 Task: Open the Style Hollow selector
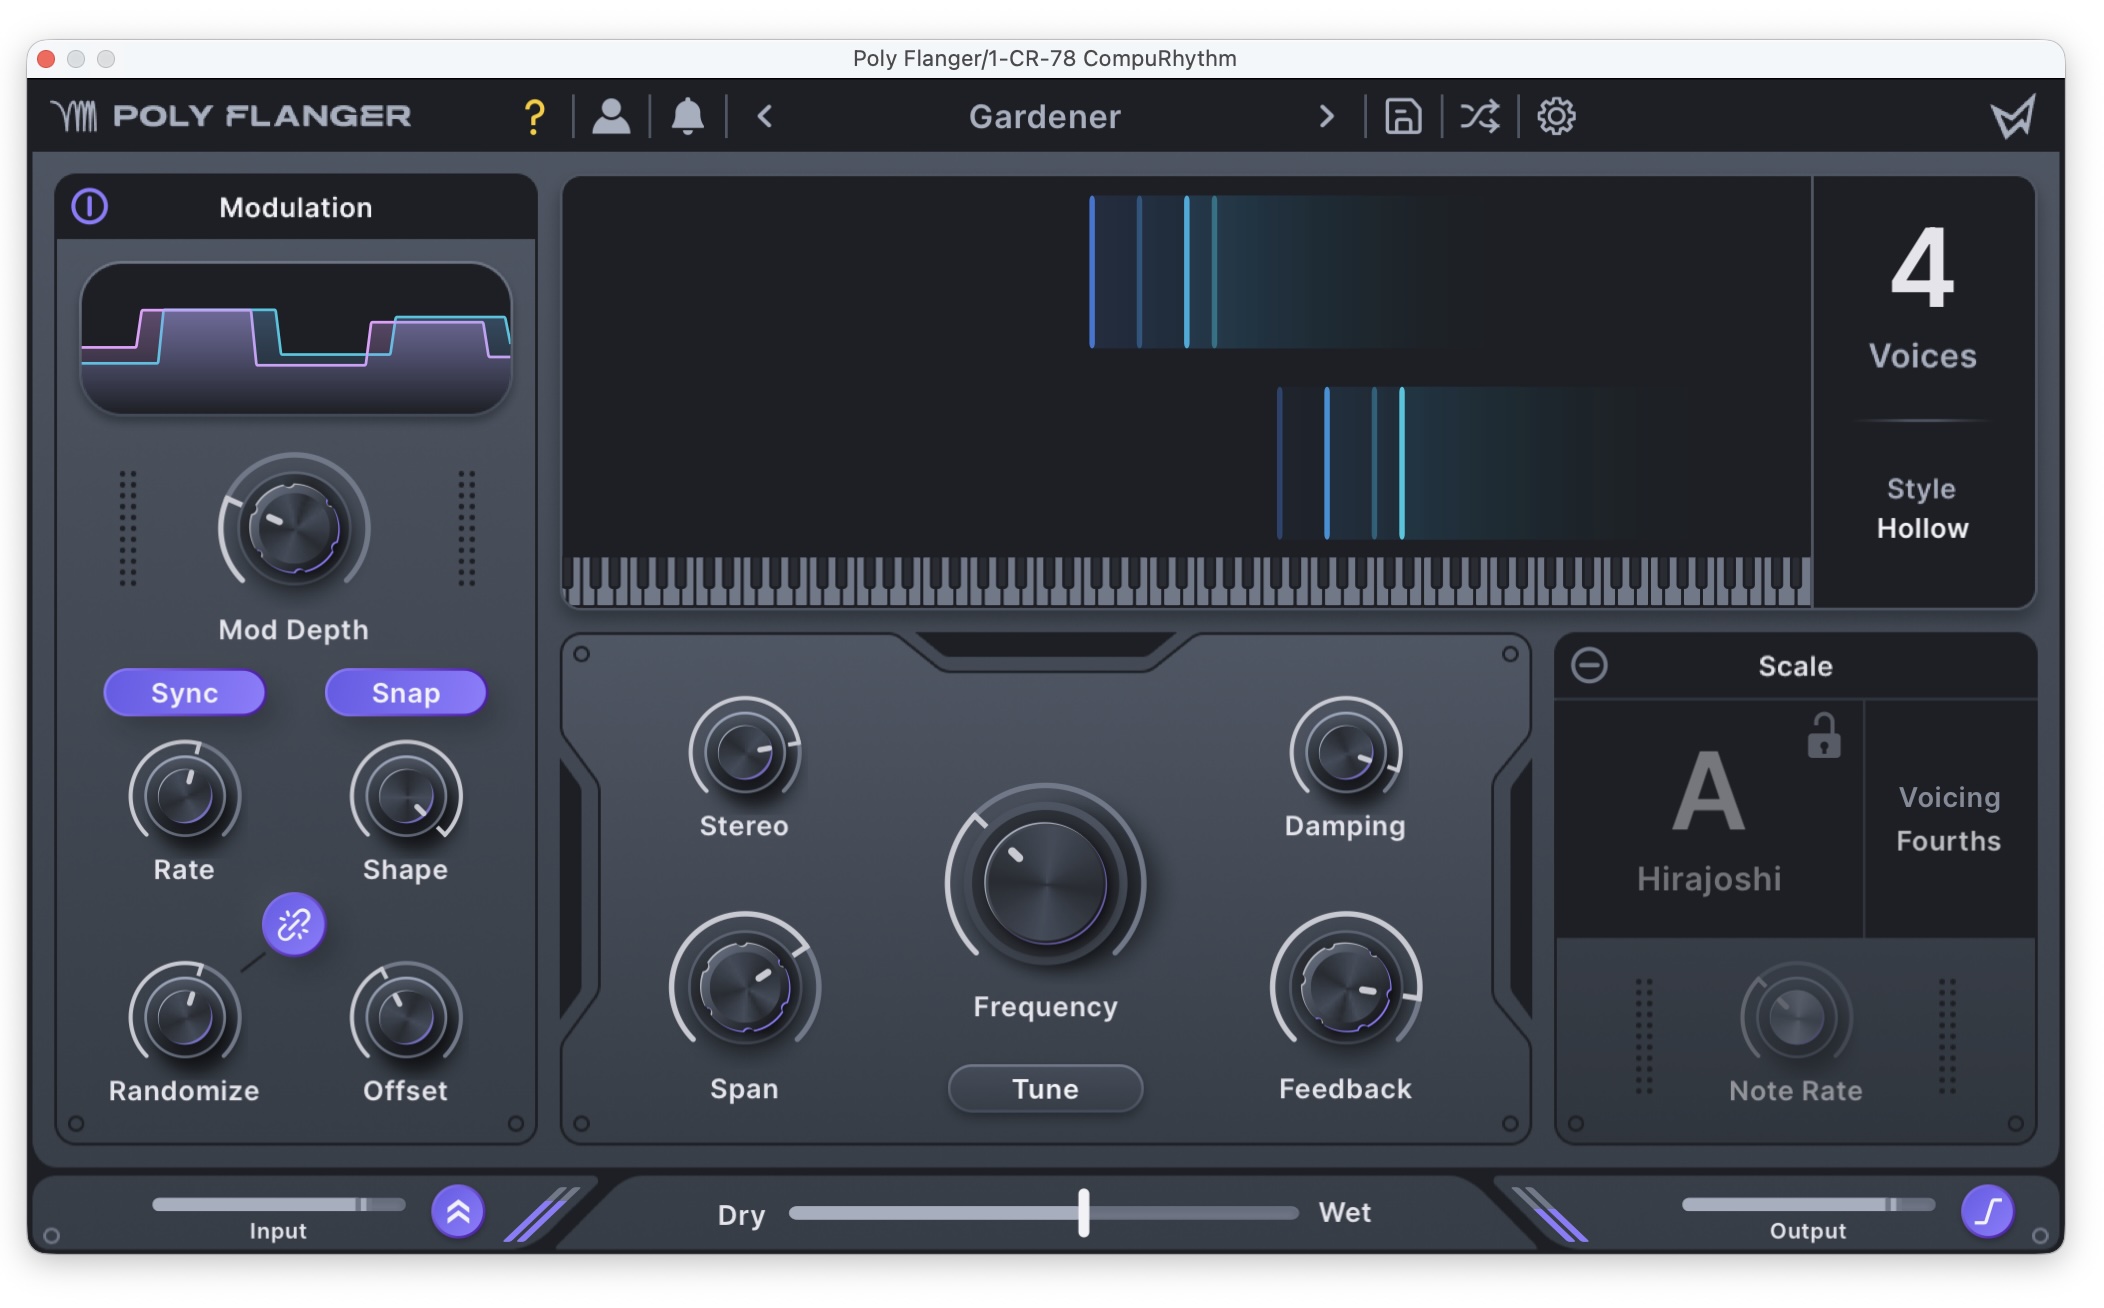pyautogui.click(x=1921, y=509)
